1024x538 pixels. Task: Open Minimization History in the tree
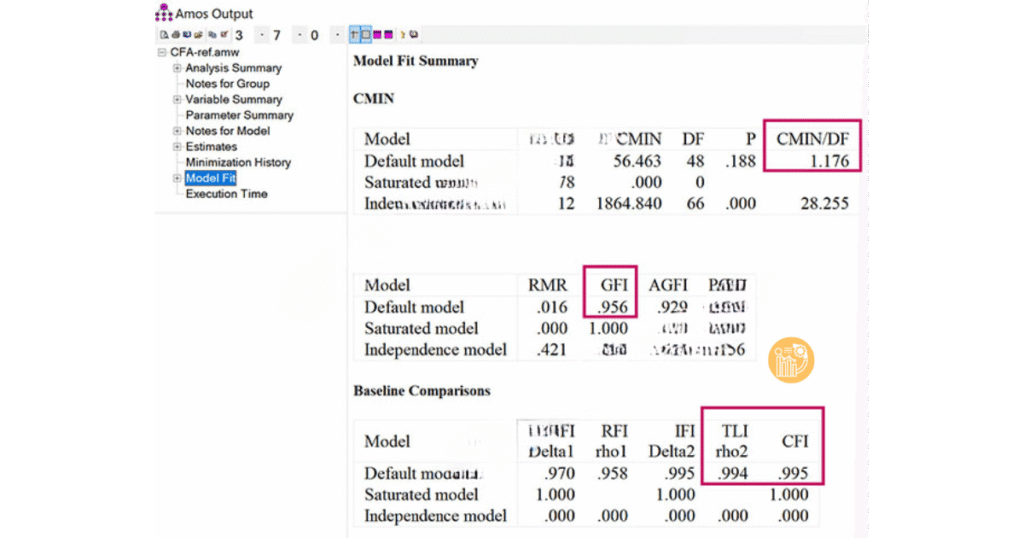click(238, 162)
